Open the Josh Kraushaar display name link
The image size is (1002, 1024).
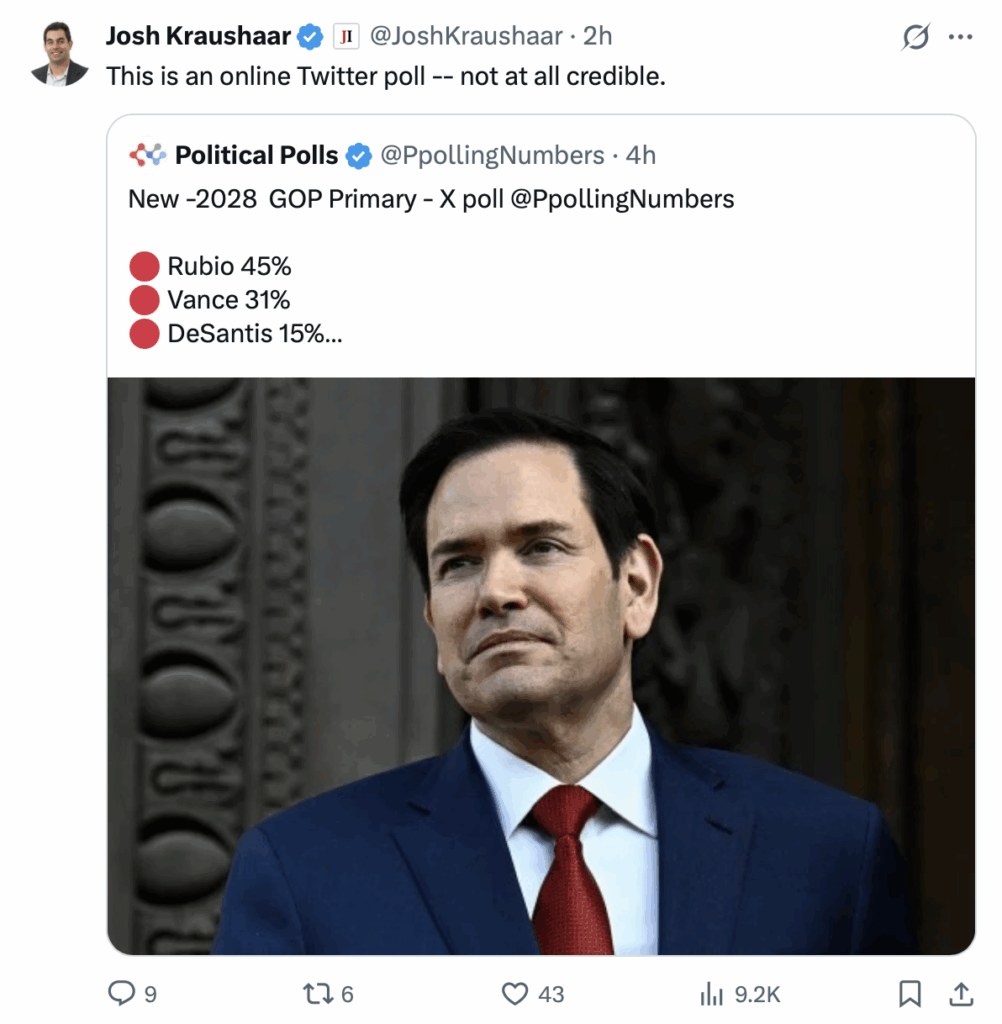(x=198, y=37)
